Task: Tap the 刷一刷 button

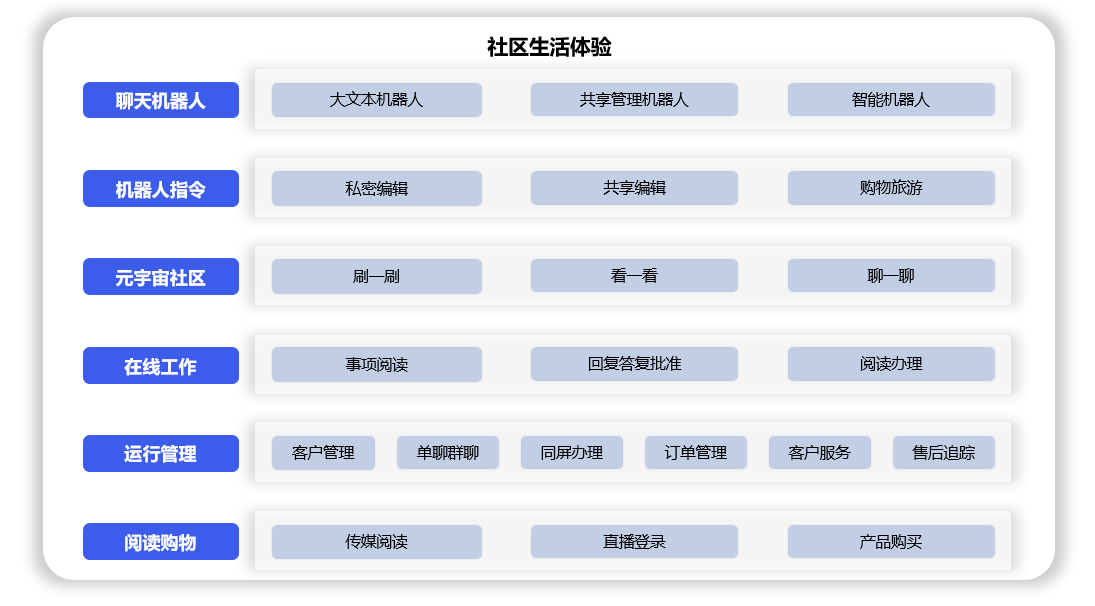Action: pos(376,276)
